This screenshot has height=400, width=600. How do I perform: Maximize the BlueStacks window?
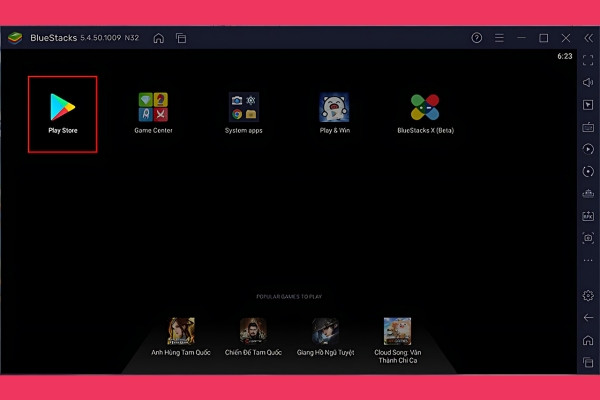pos(543,38)
